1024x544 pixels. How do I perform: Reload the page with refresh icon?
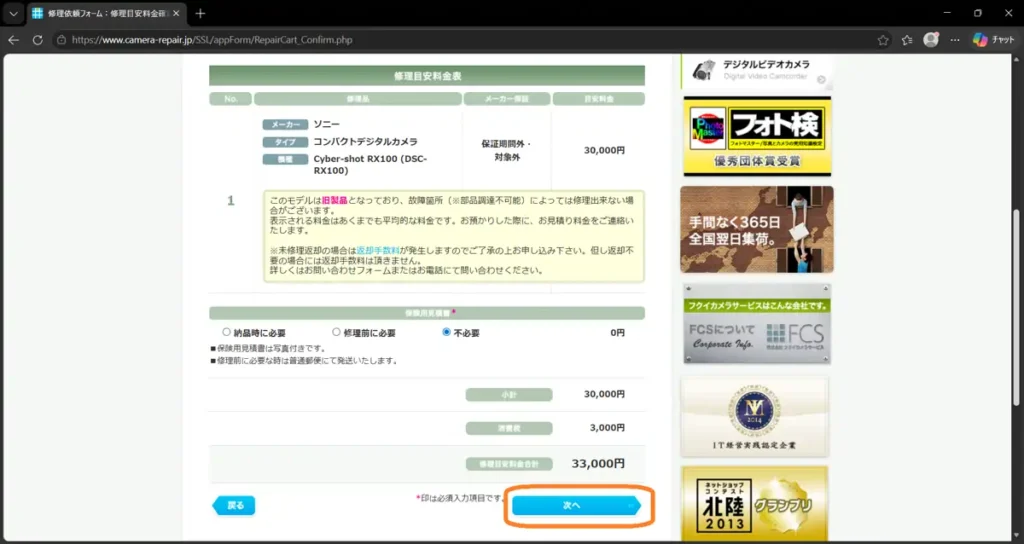coord(37,40)
